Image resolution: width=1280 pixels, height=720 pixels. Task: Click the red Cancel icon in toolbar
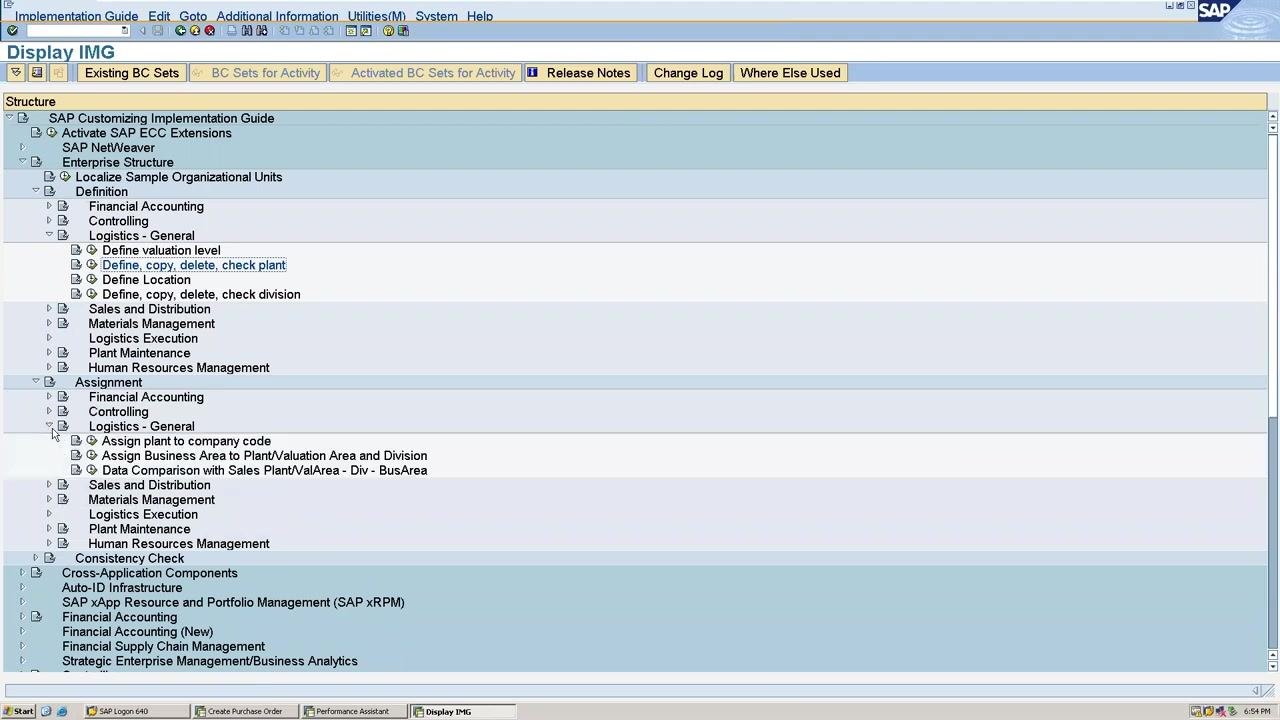pyautogui.click(x=209, y=31)
